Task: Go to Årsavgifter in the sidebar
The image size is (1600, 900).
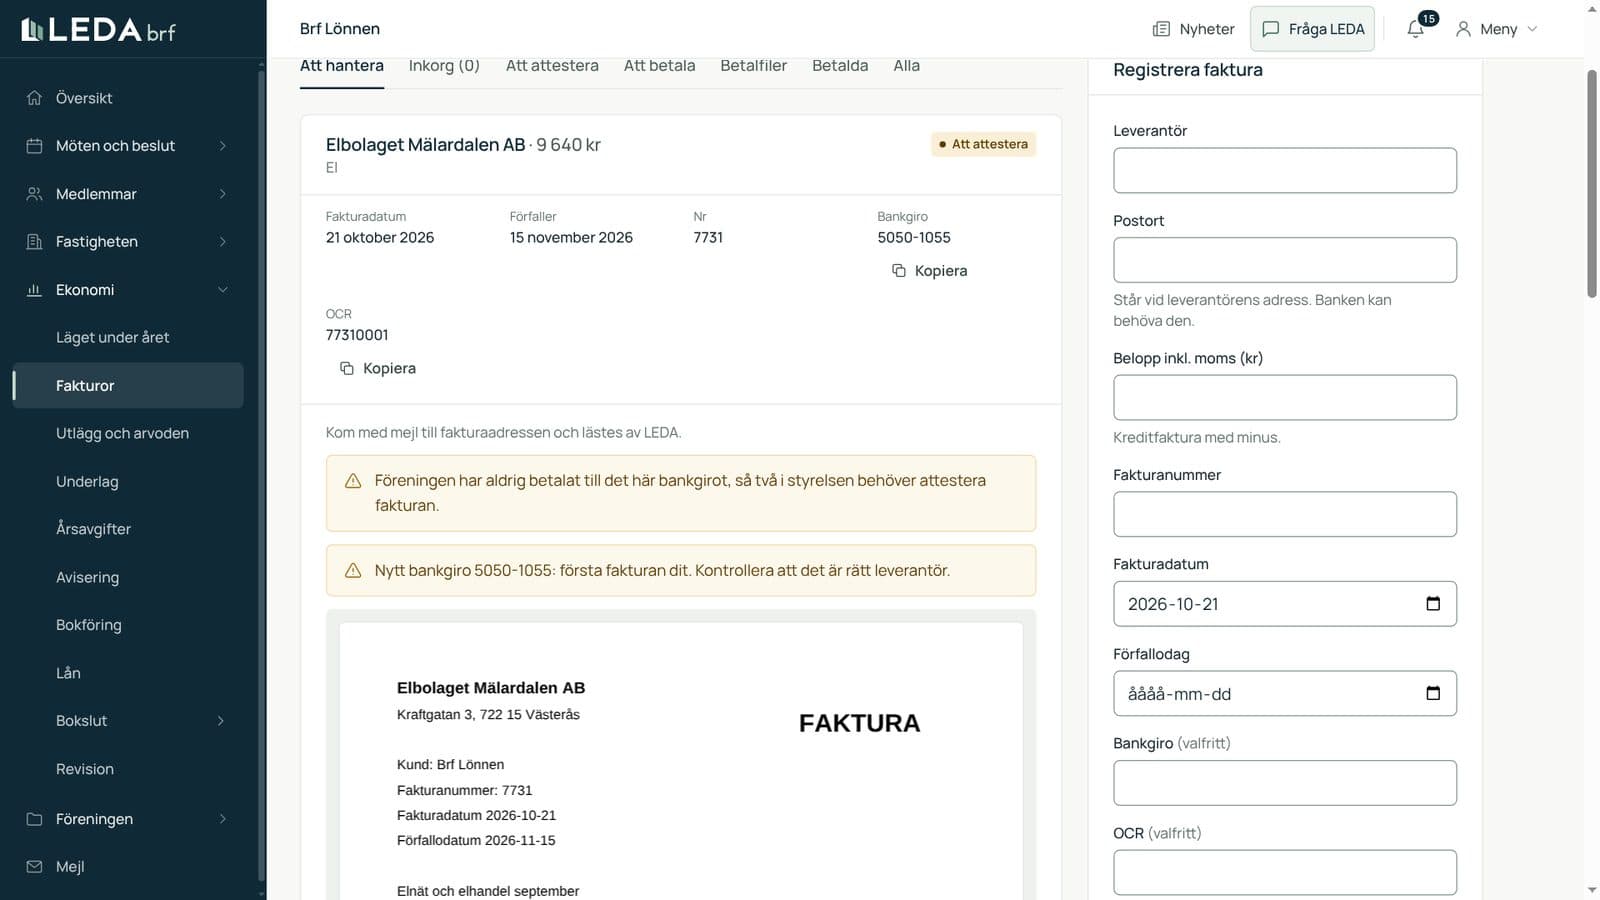Action: [x=128, y=529]
